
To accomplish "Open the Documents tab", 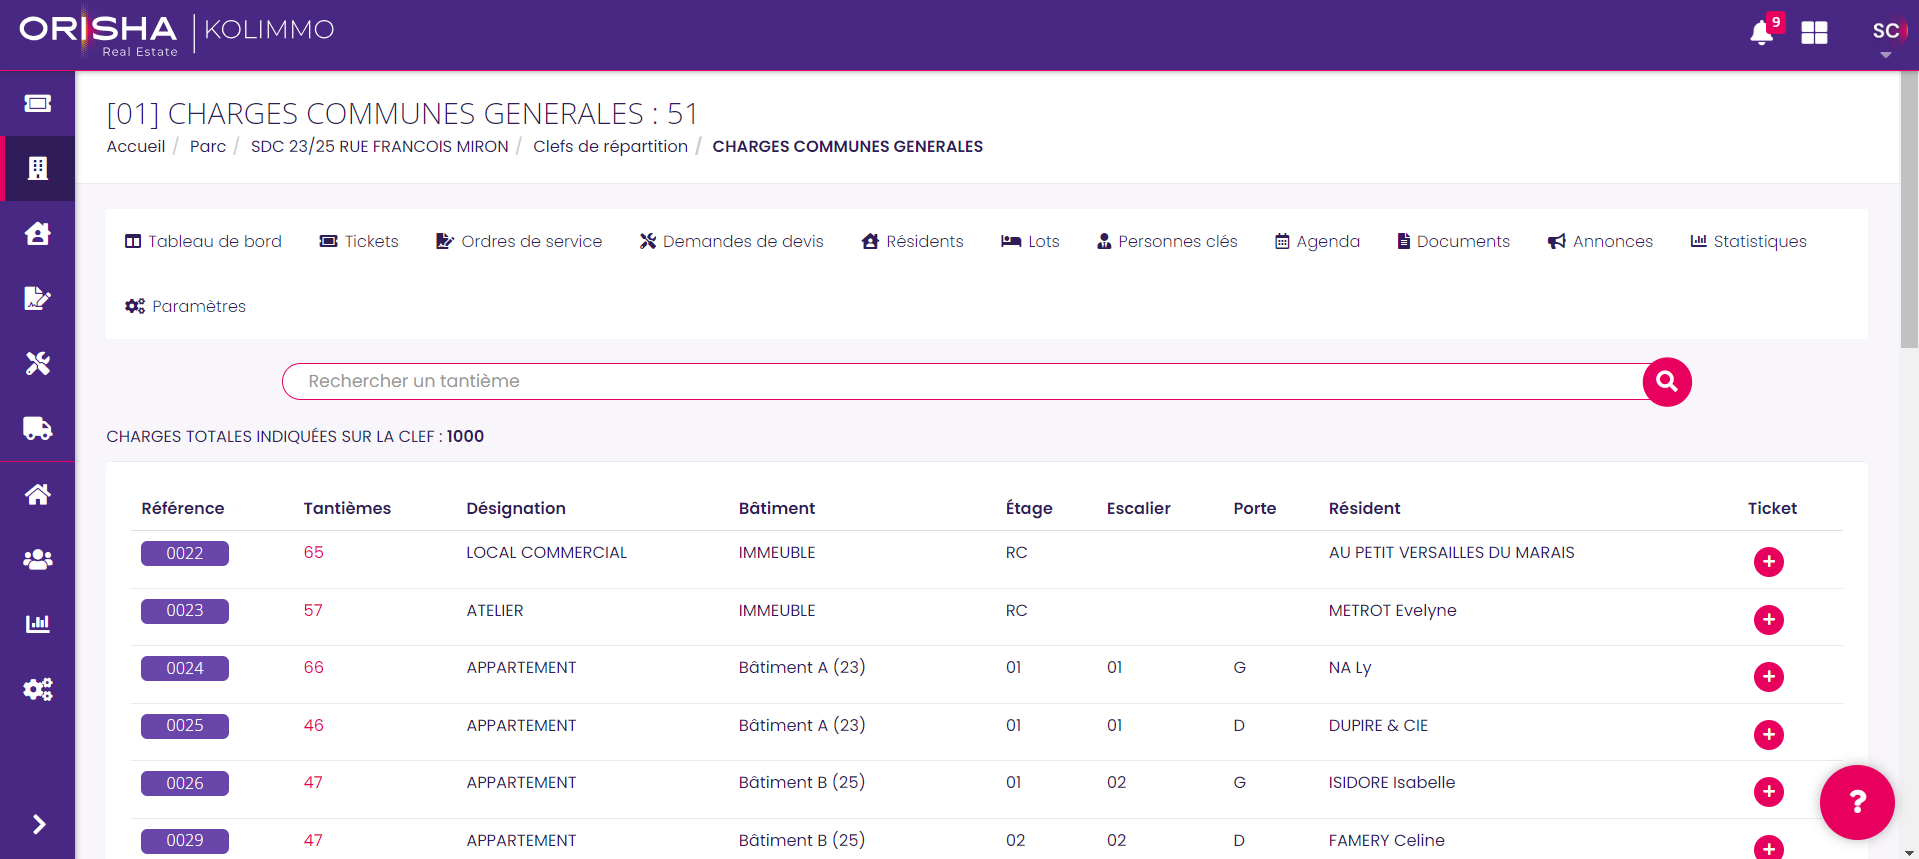I will click(1454, 241).
